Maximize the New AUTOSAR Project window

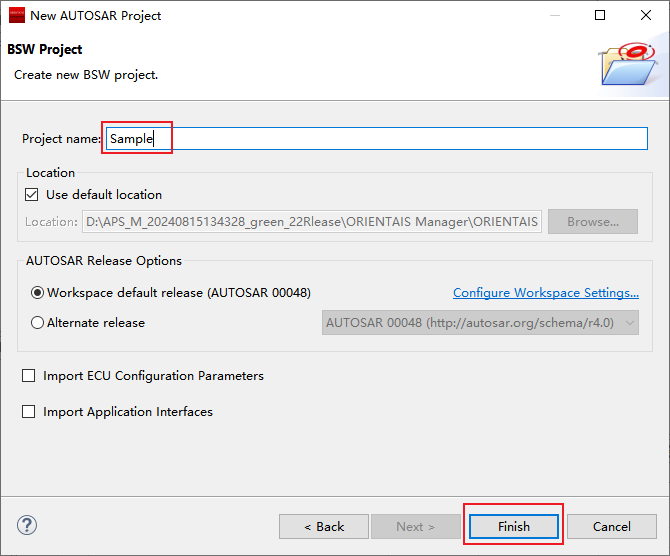(600, 15)
